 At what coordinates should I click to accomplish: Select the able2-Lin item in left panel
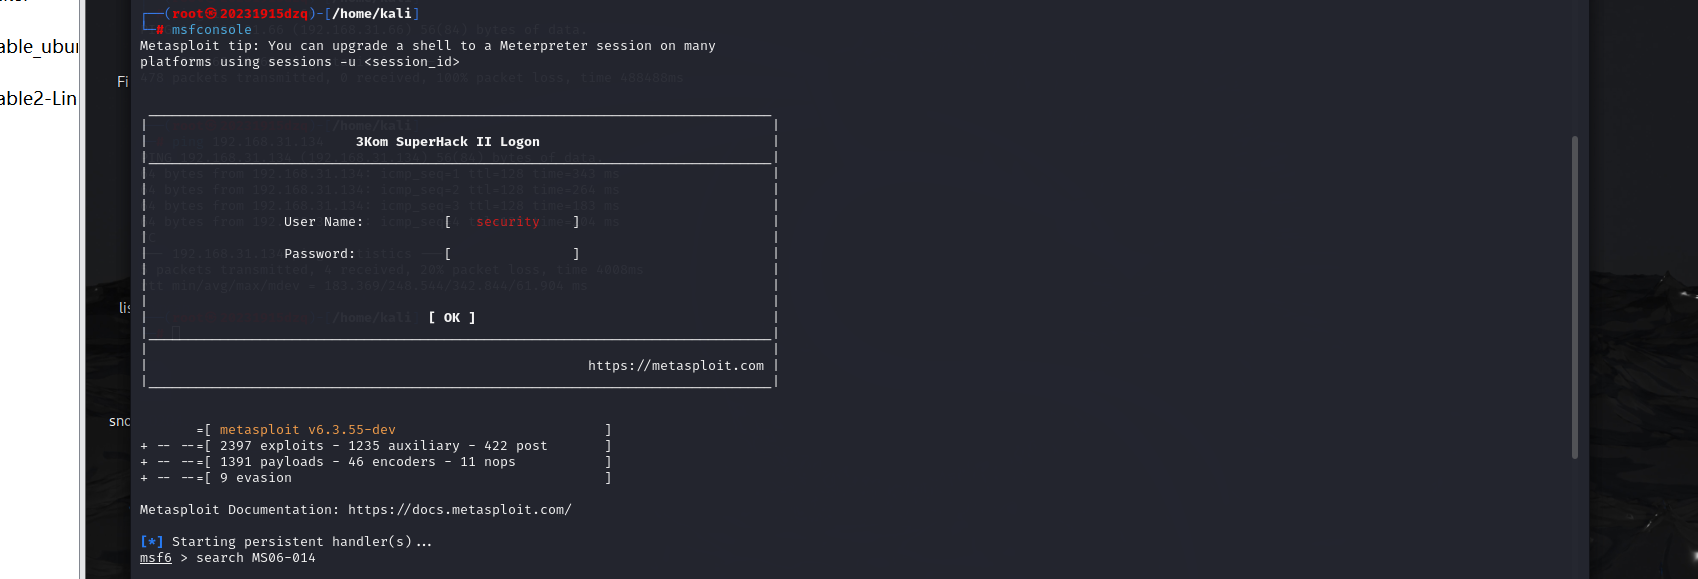coord(38,98)
